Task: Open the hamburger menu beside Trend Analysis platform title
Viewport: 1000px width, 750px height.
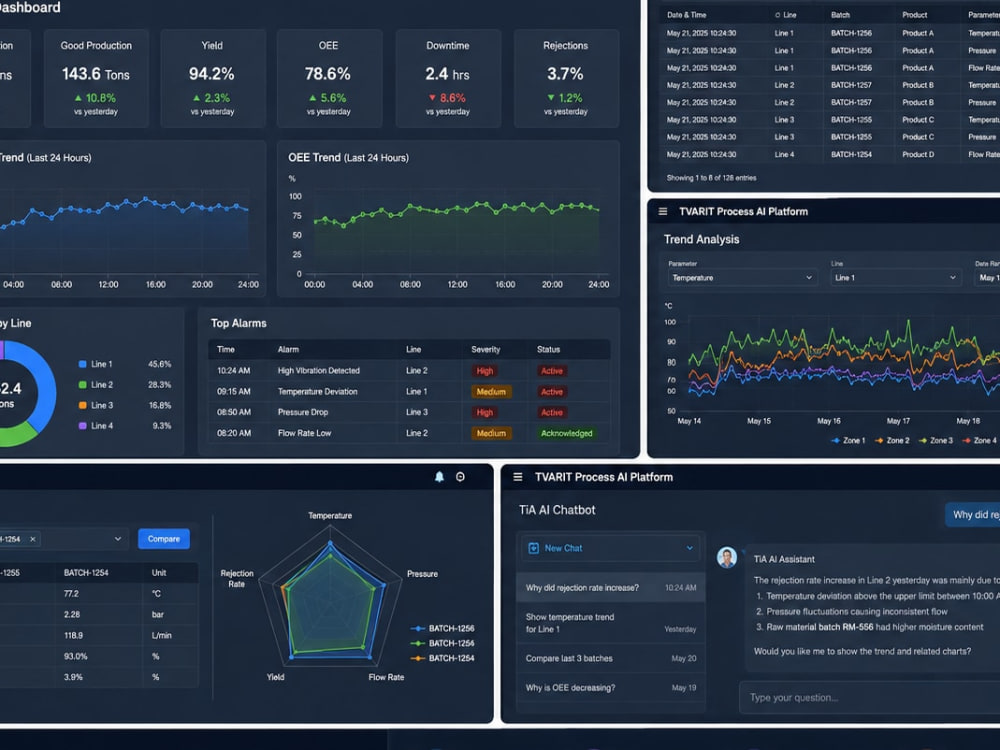Action: [x=663, y=211]
